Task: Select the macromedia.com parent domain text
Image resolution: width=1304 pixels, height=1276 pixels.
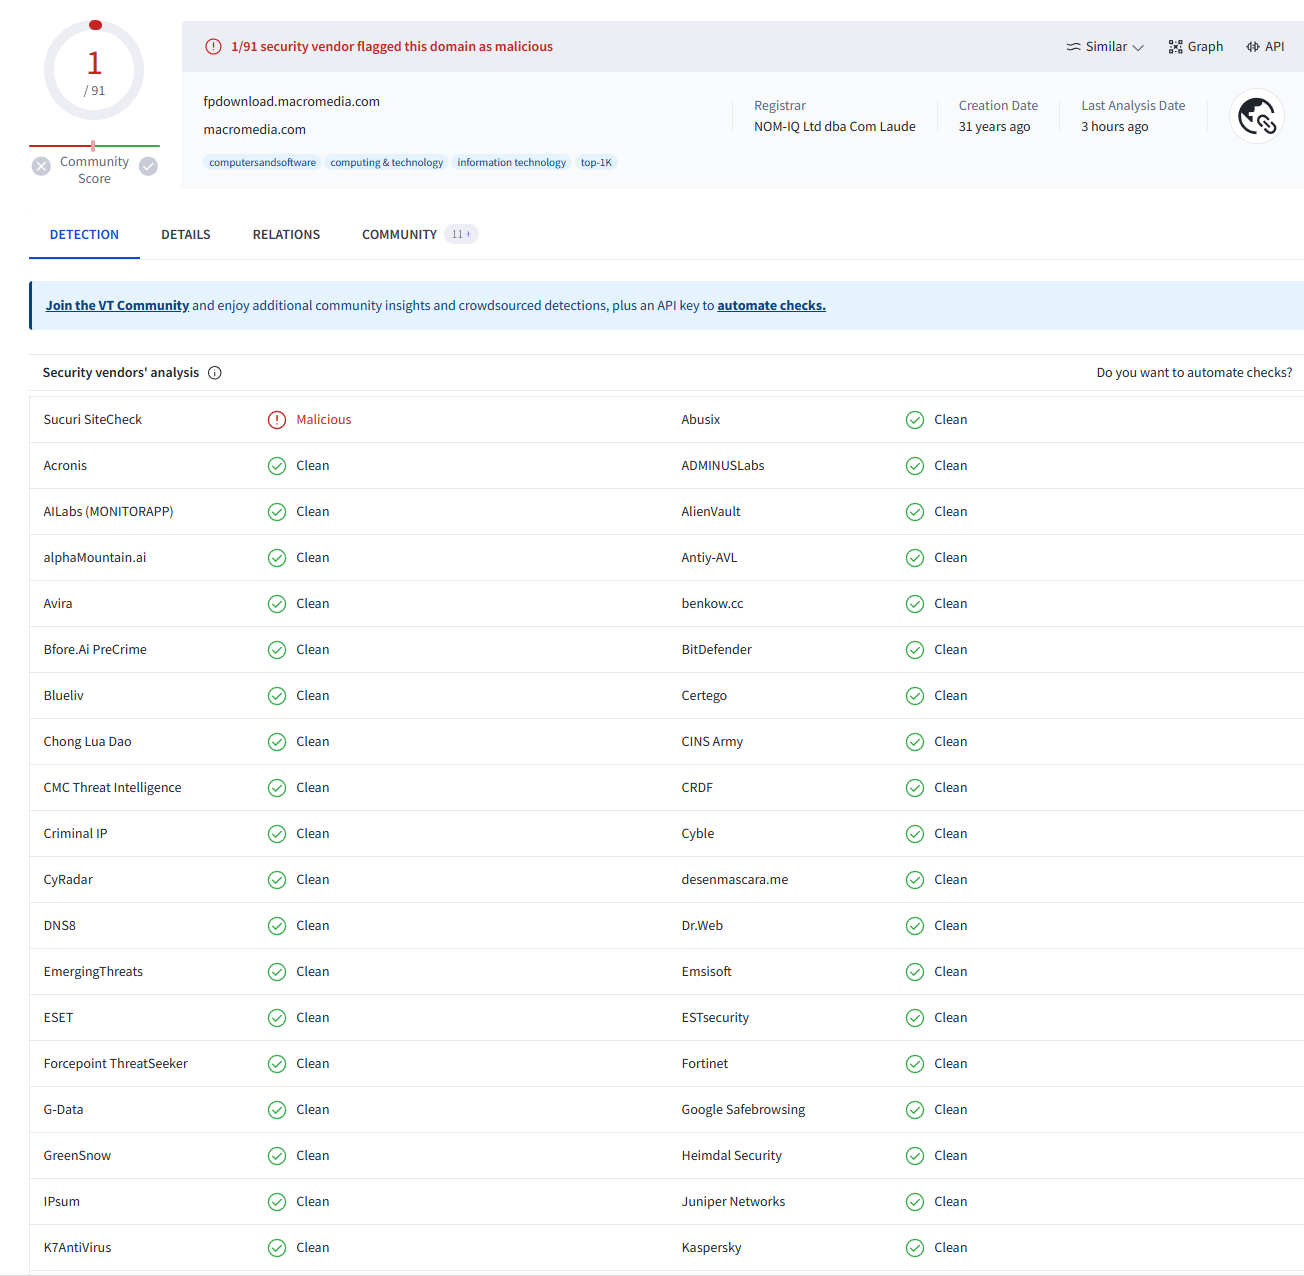Action: click(x=254, y=130)
